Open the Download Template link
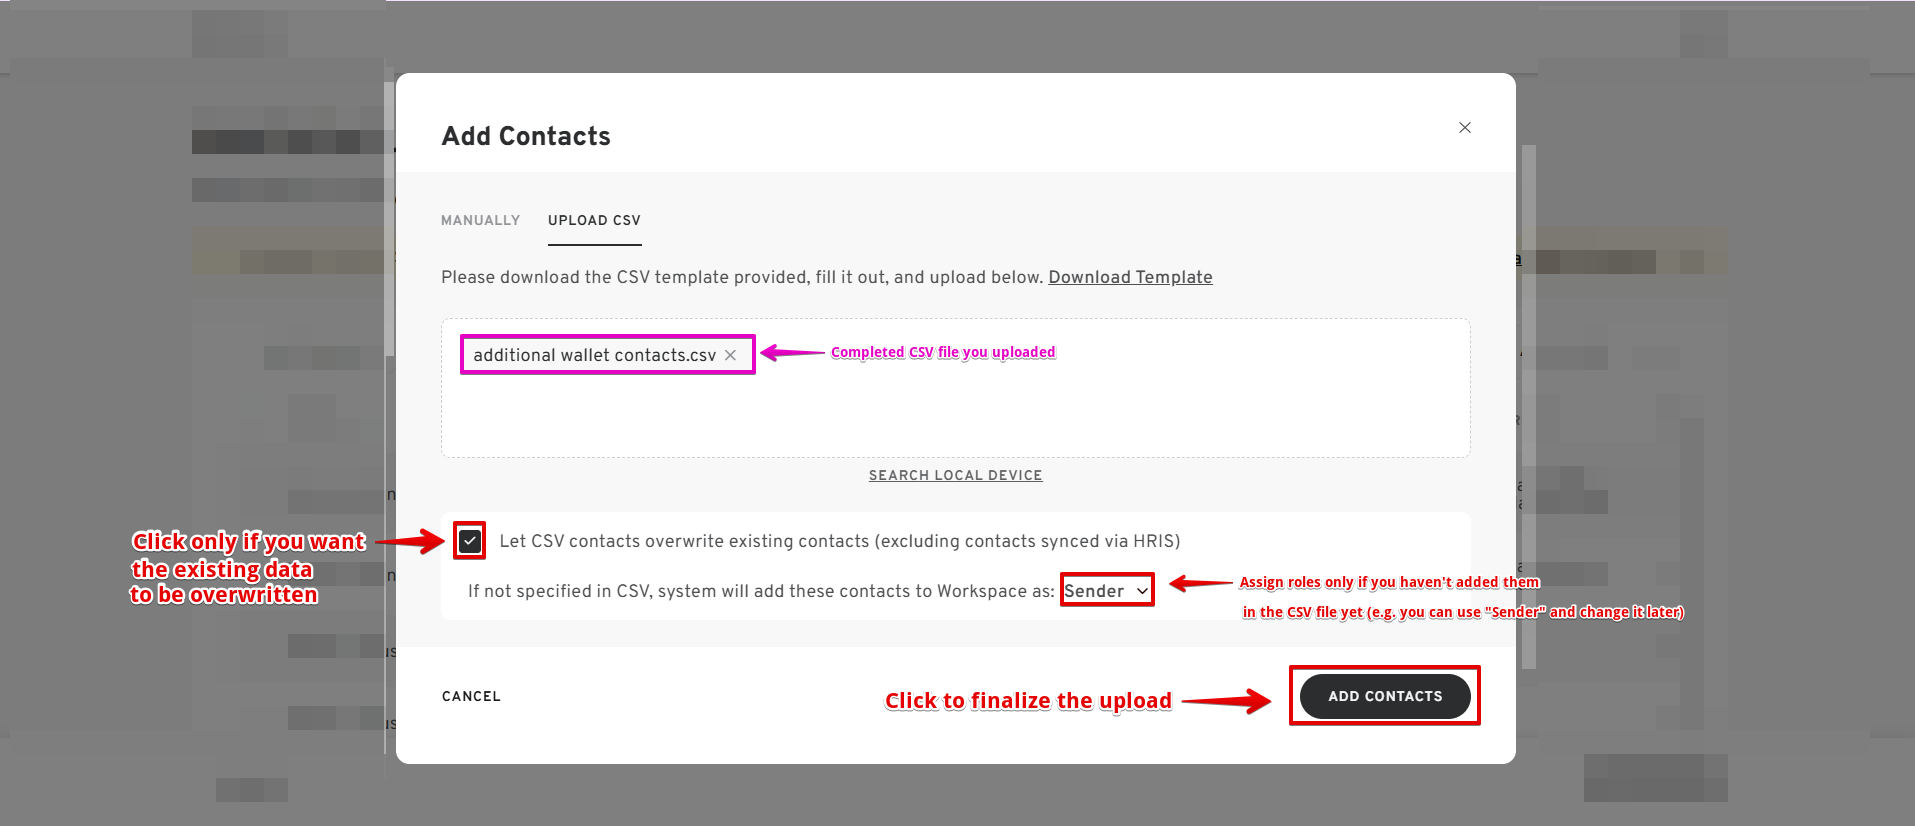Image resolution: width=1915 pixels, height=826 pixels. (1130, 277)
